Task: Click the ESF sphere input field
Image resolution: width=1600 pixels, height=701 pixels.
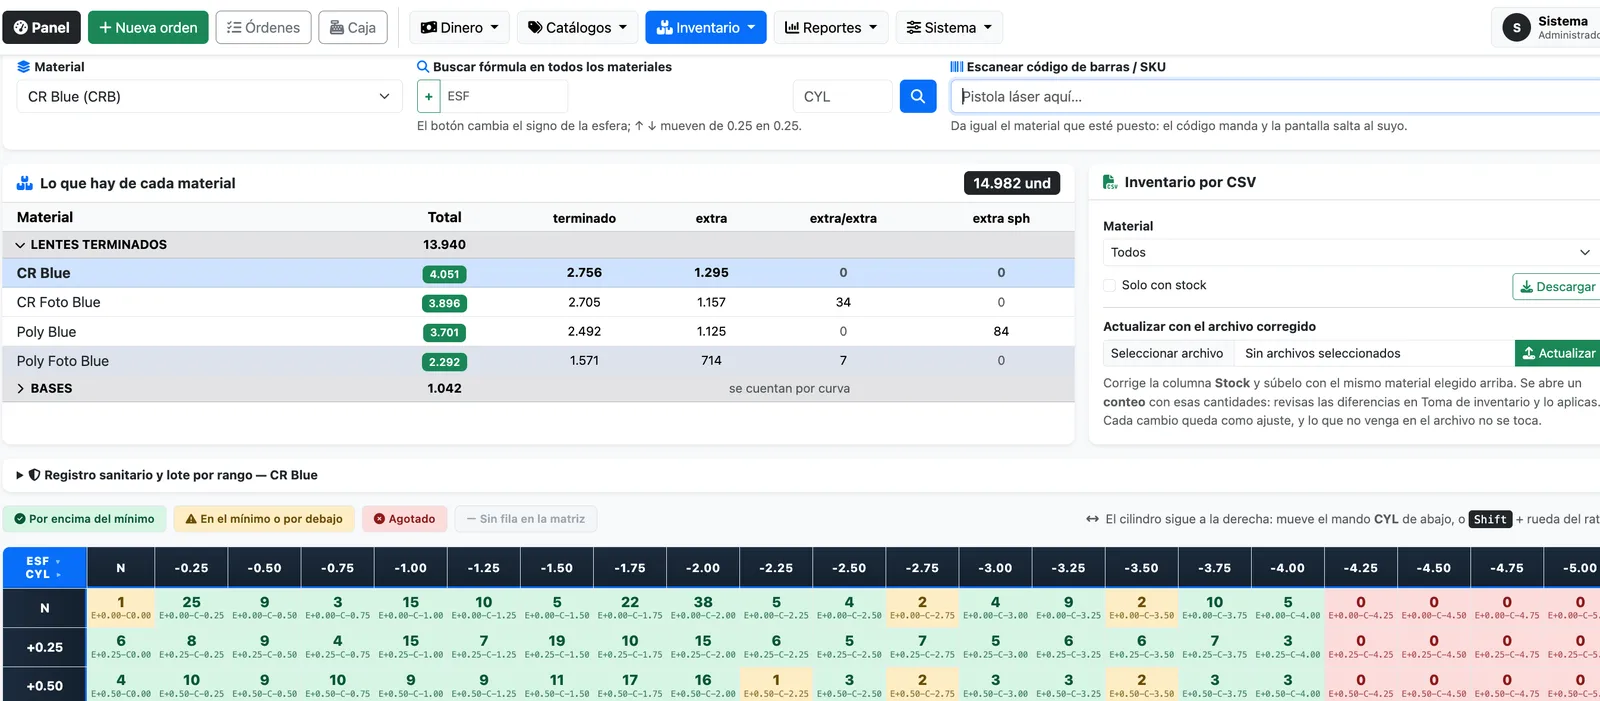Action: [x=504, y=96]
